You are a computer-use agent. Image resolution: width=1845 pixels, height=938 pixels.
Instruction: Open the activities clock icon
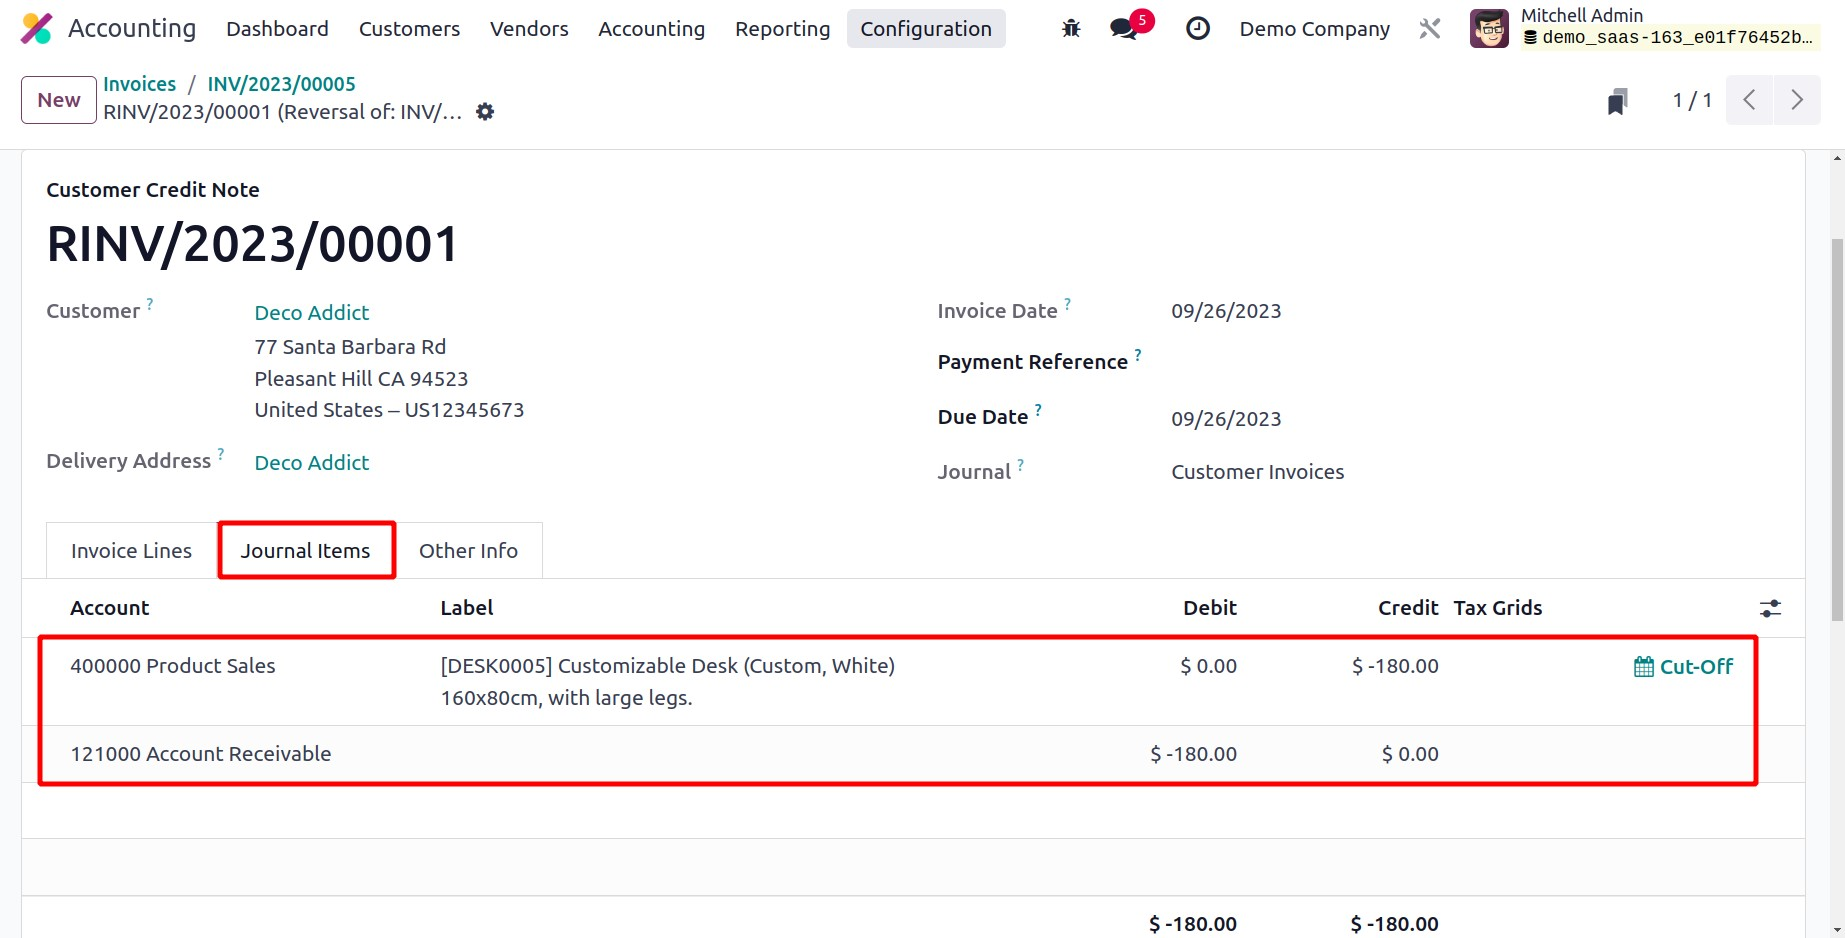tap(1197, 29)
